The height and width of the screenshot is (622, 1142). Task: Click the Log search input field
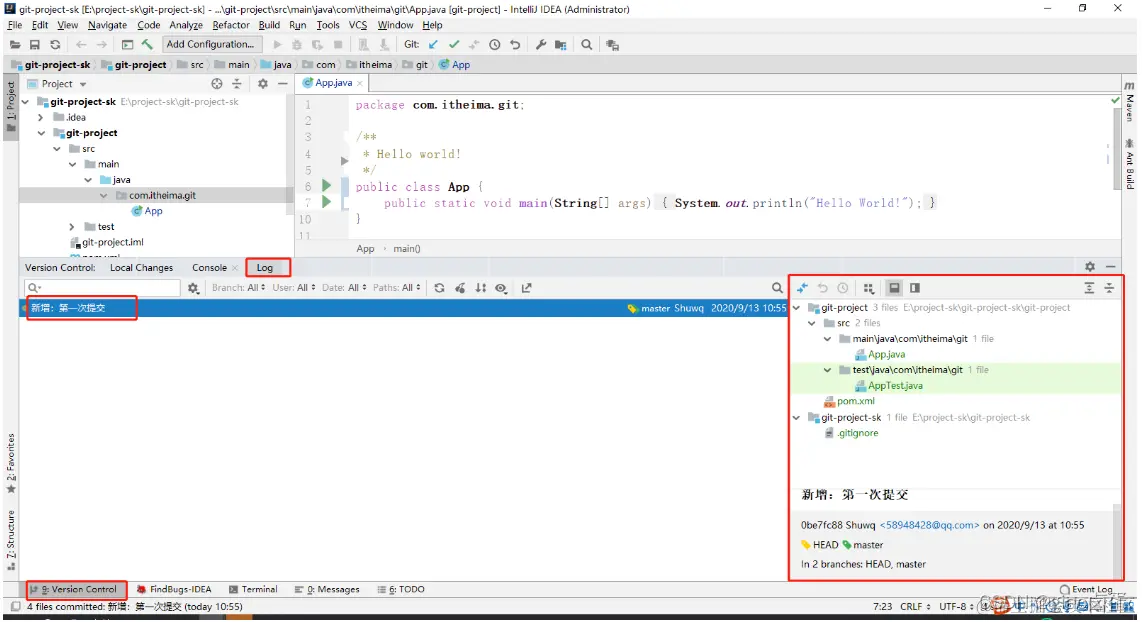[102, 288]
